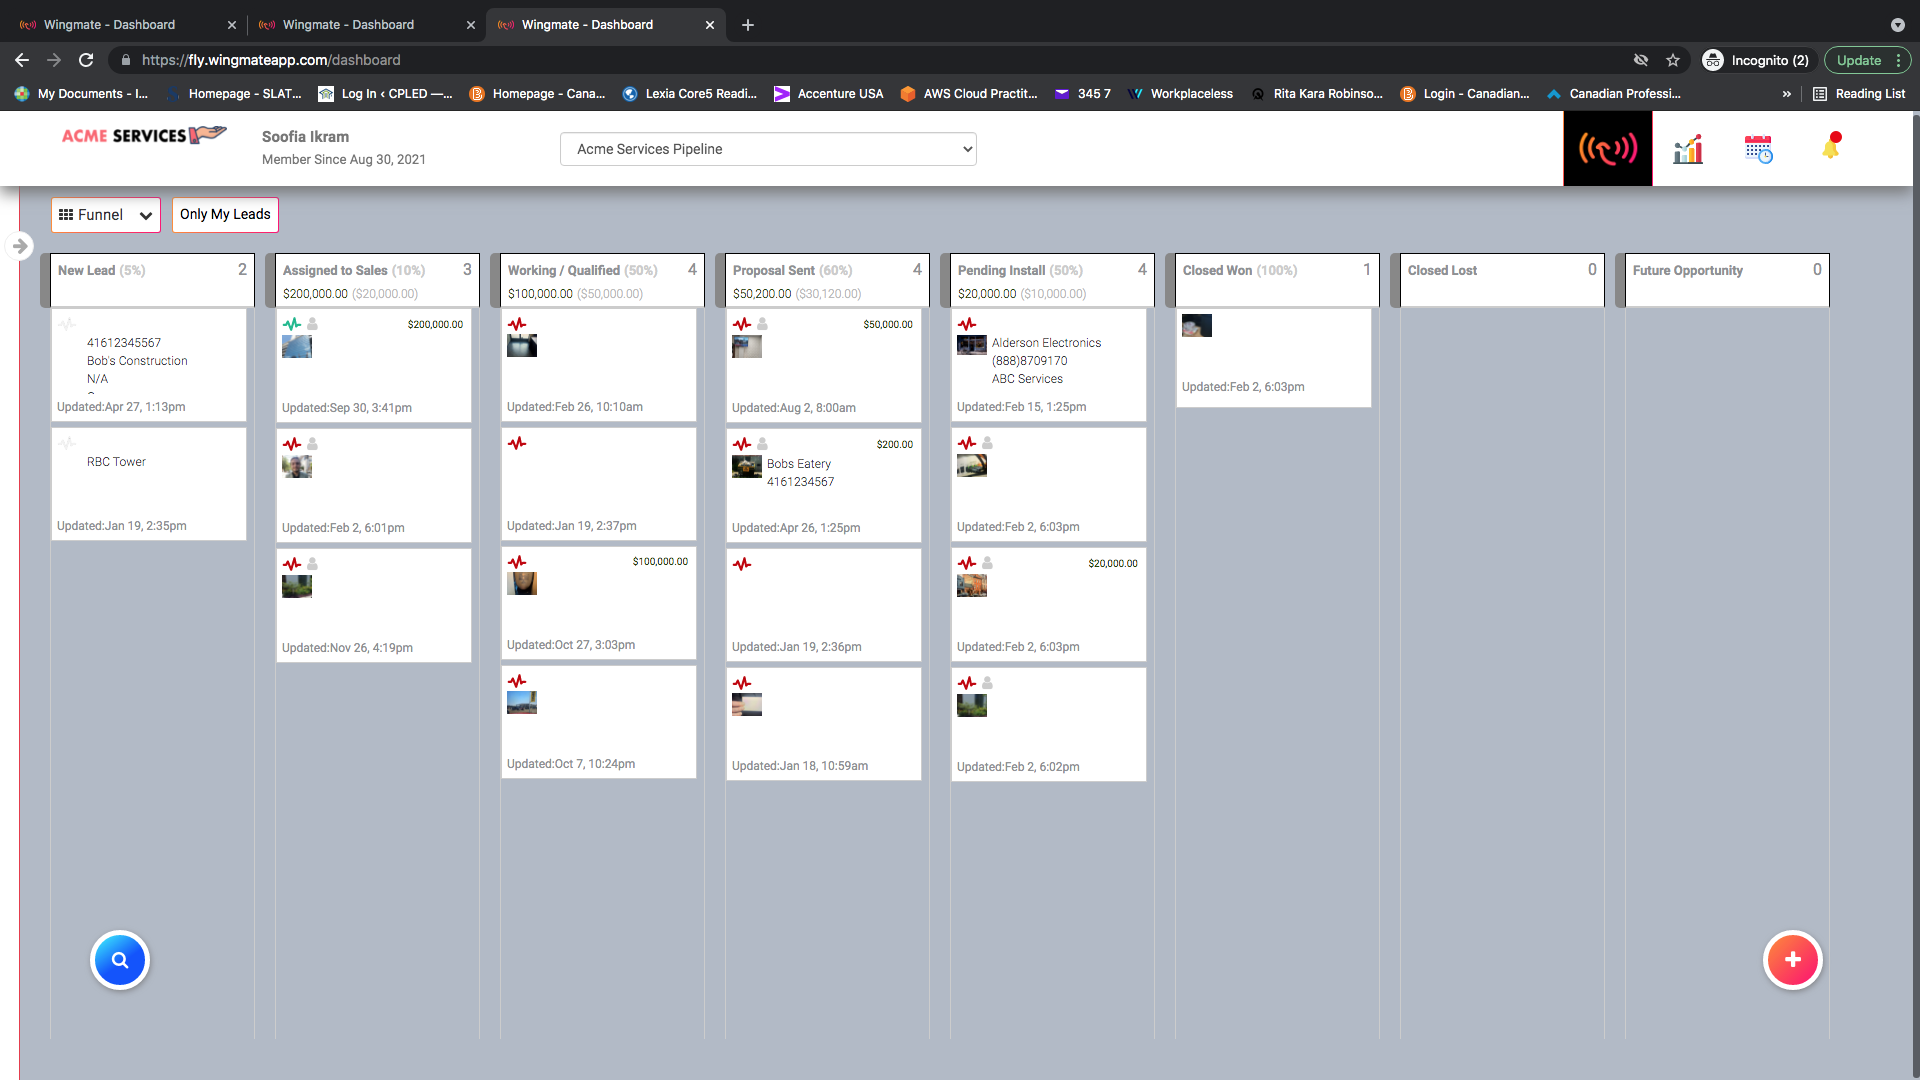Open the RBC Tower lead card
The width and height of the screenshot is (1920, 1080).
click(x=149, y=484)
